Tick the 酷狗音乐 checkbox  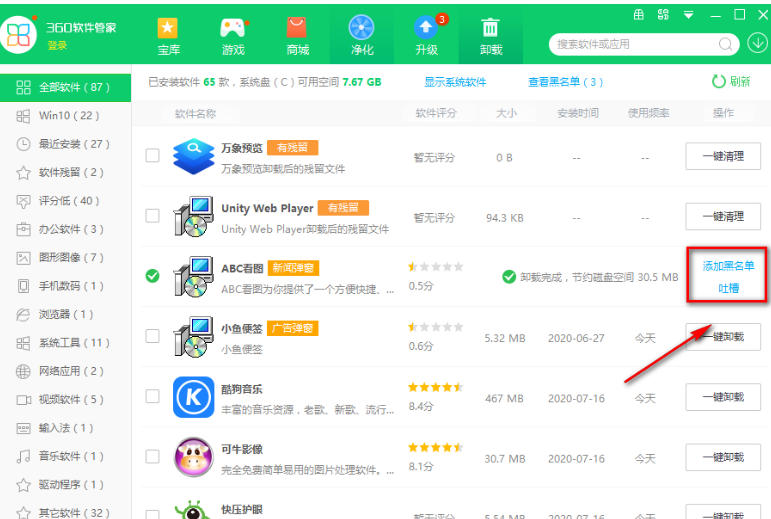tap(152, 396)
